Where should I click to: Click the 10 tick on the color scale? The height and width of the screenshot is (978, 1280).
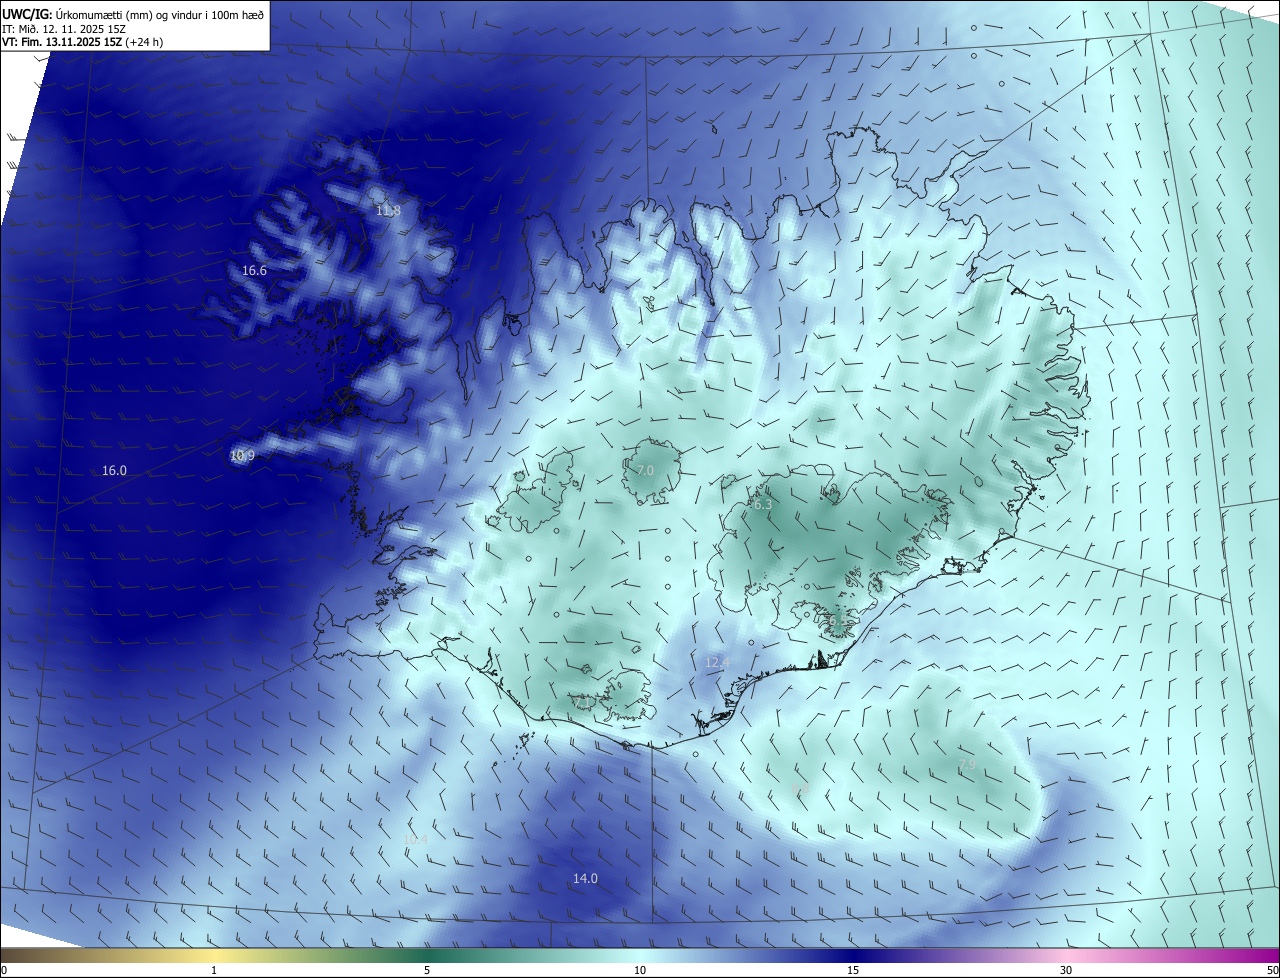click(640, 970)
